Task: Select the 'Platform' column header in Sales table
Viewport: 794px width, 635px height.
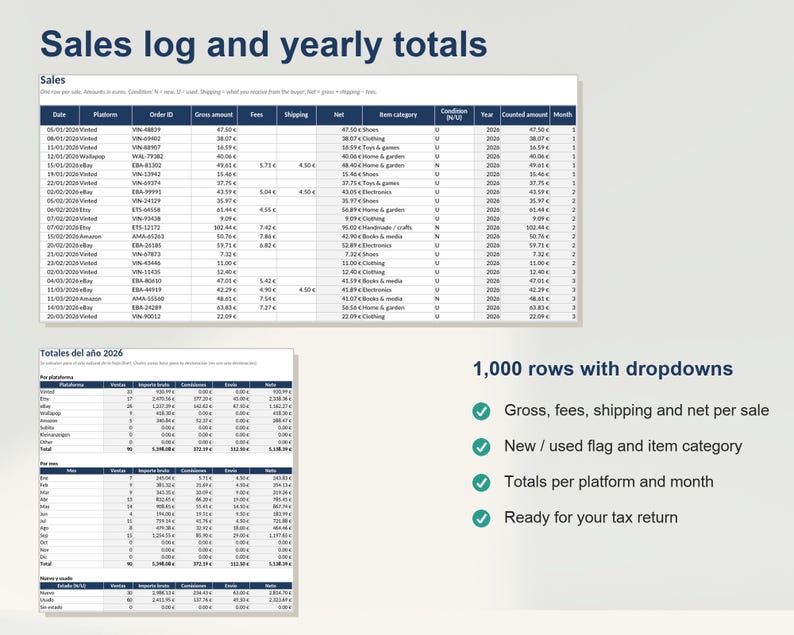Action: (105, 115)
